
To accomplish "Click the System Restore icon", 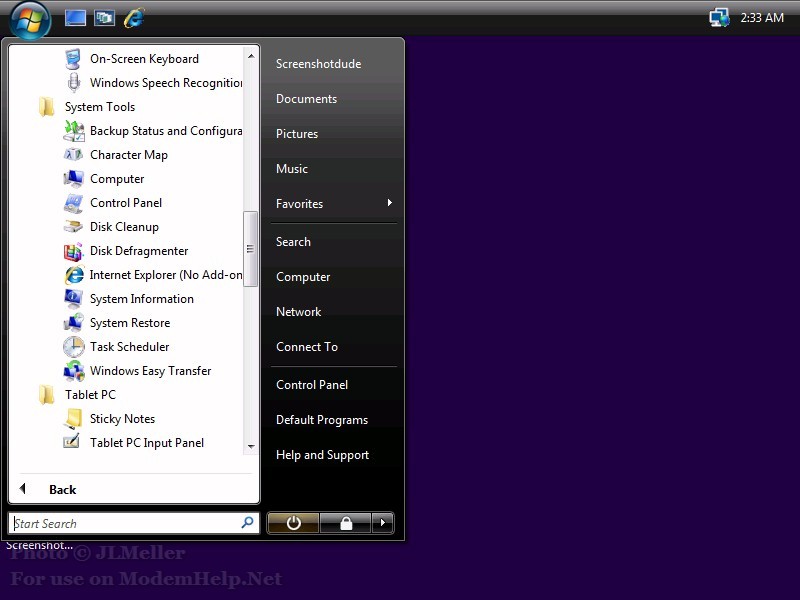I will pos(74,323).
